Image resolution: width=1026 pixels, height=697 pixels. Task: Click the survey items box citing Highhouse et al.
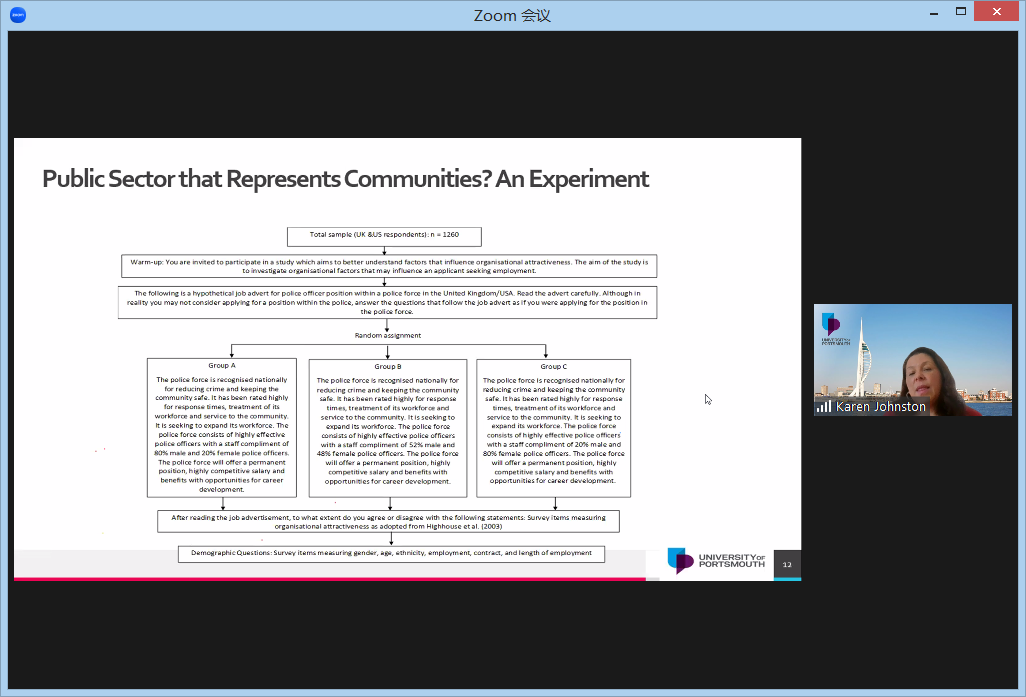point(388,522)
